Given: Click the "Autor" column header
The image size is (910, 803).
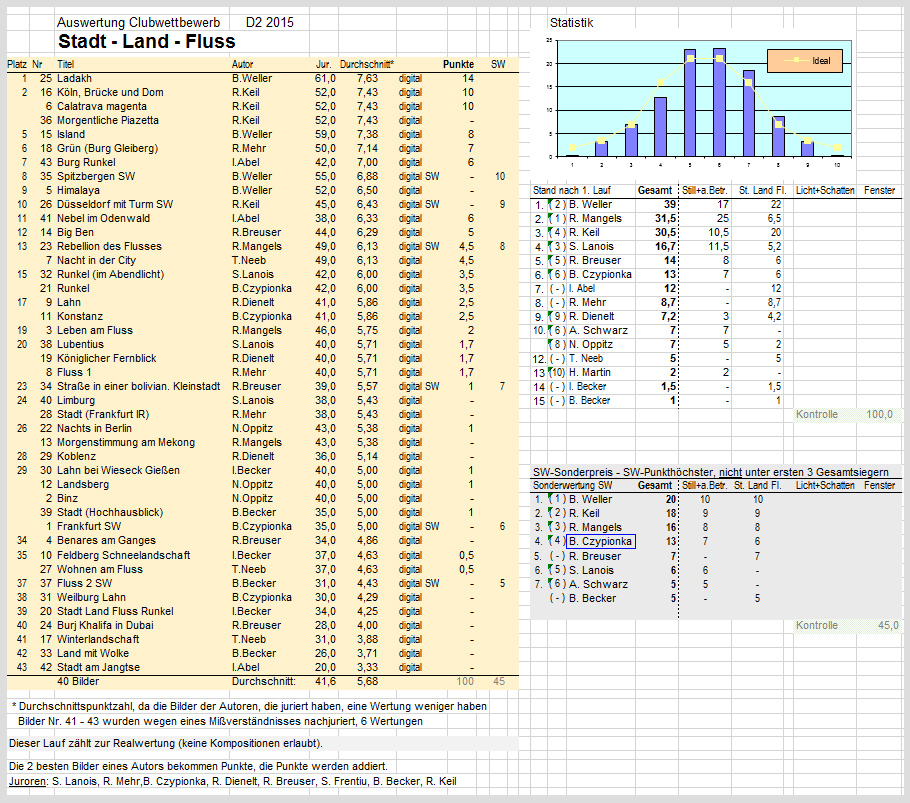Looking at the screenshot, I should click(243, 64).
